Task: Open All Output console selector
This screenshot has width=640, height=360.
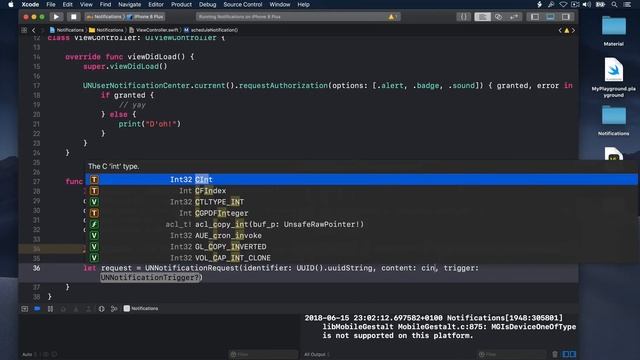Action: 317,354
